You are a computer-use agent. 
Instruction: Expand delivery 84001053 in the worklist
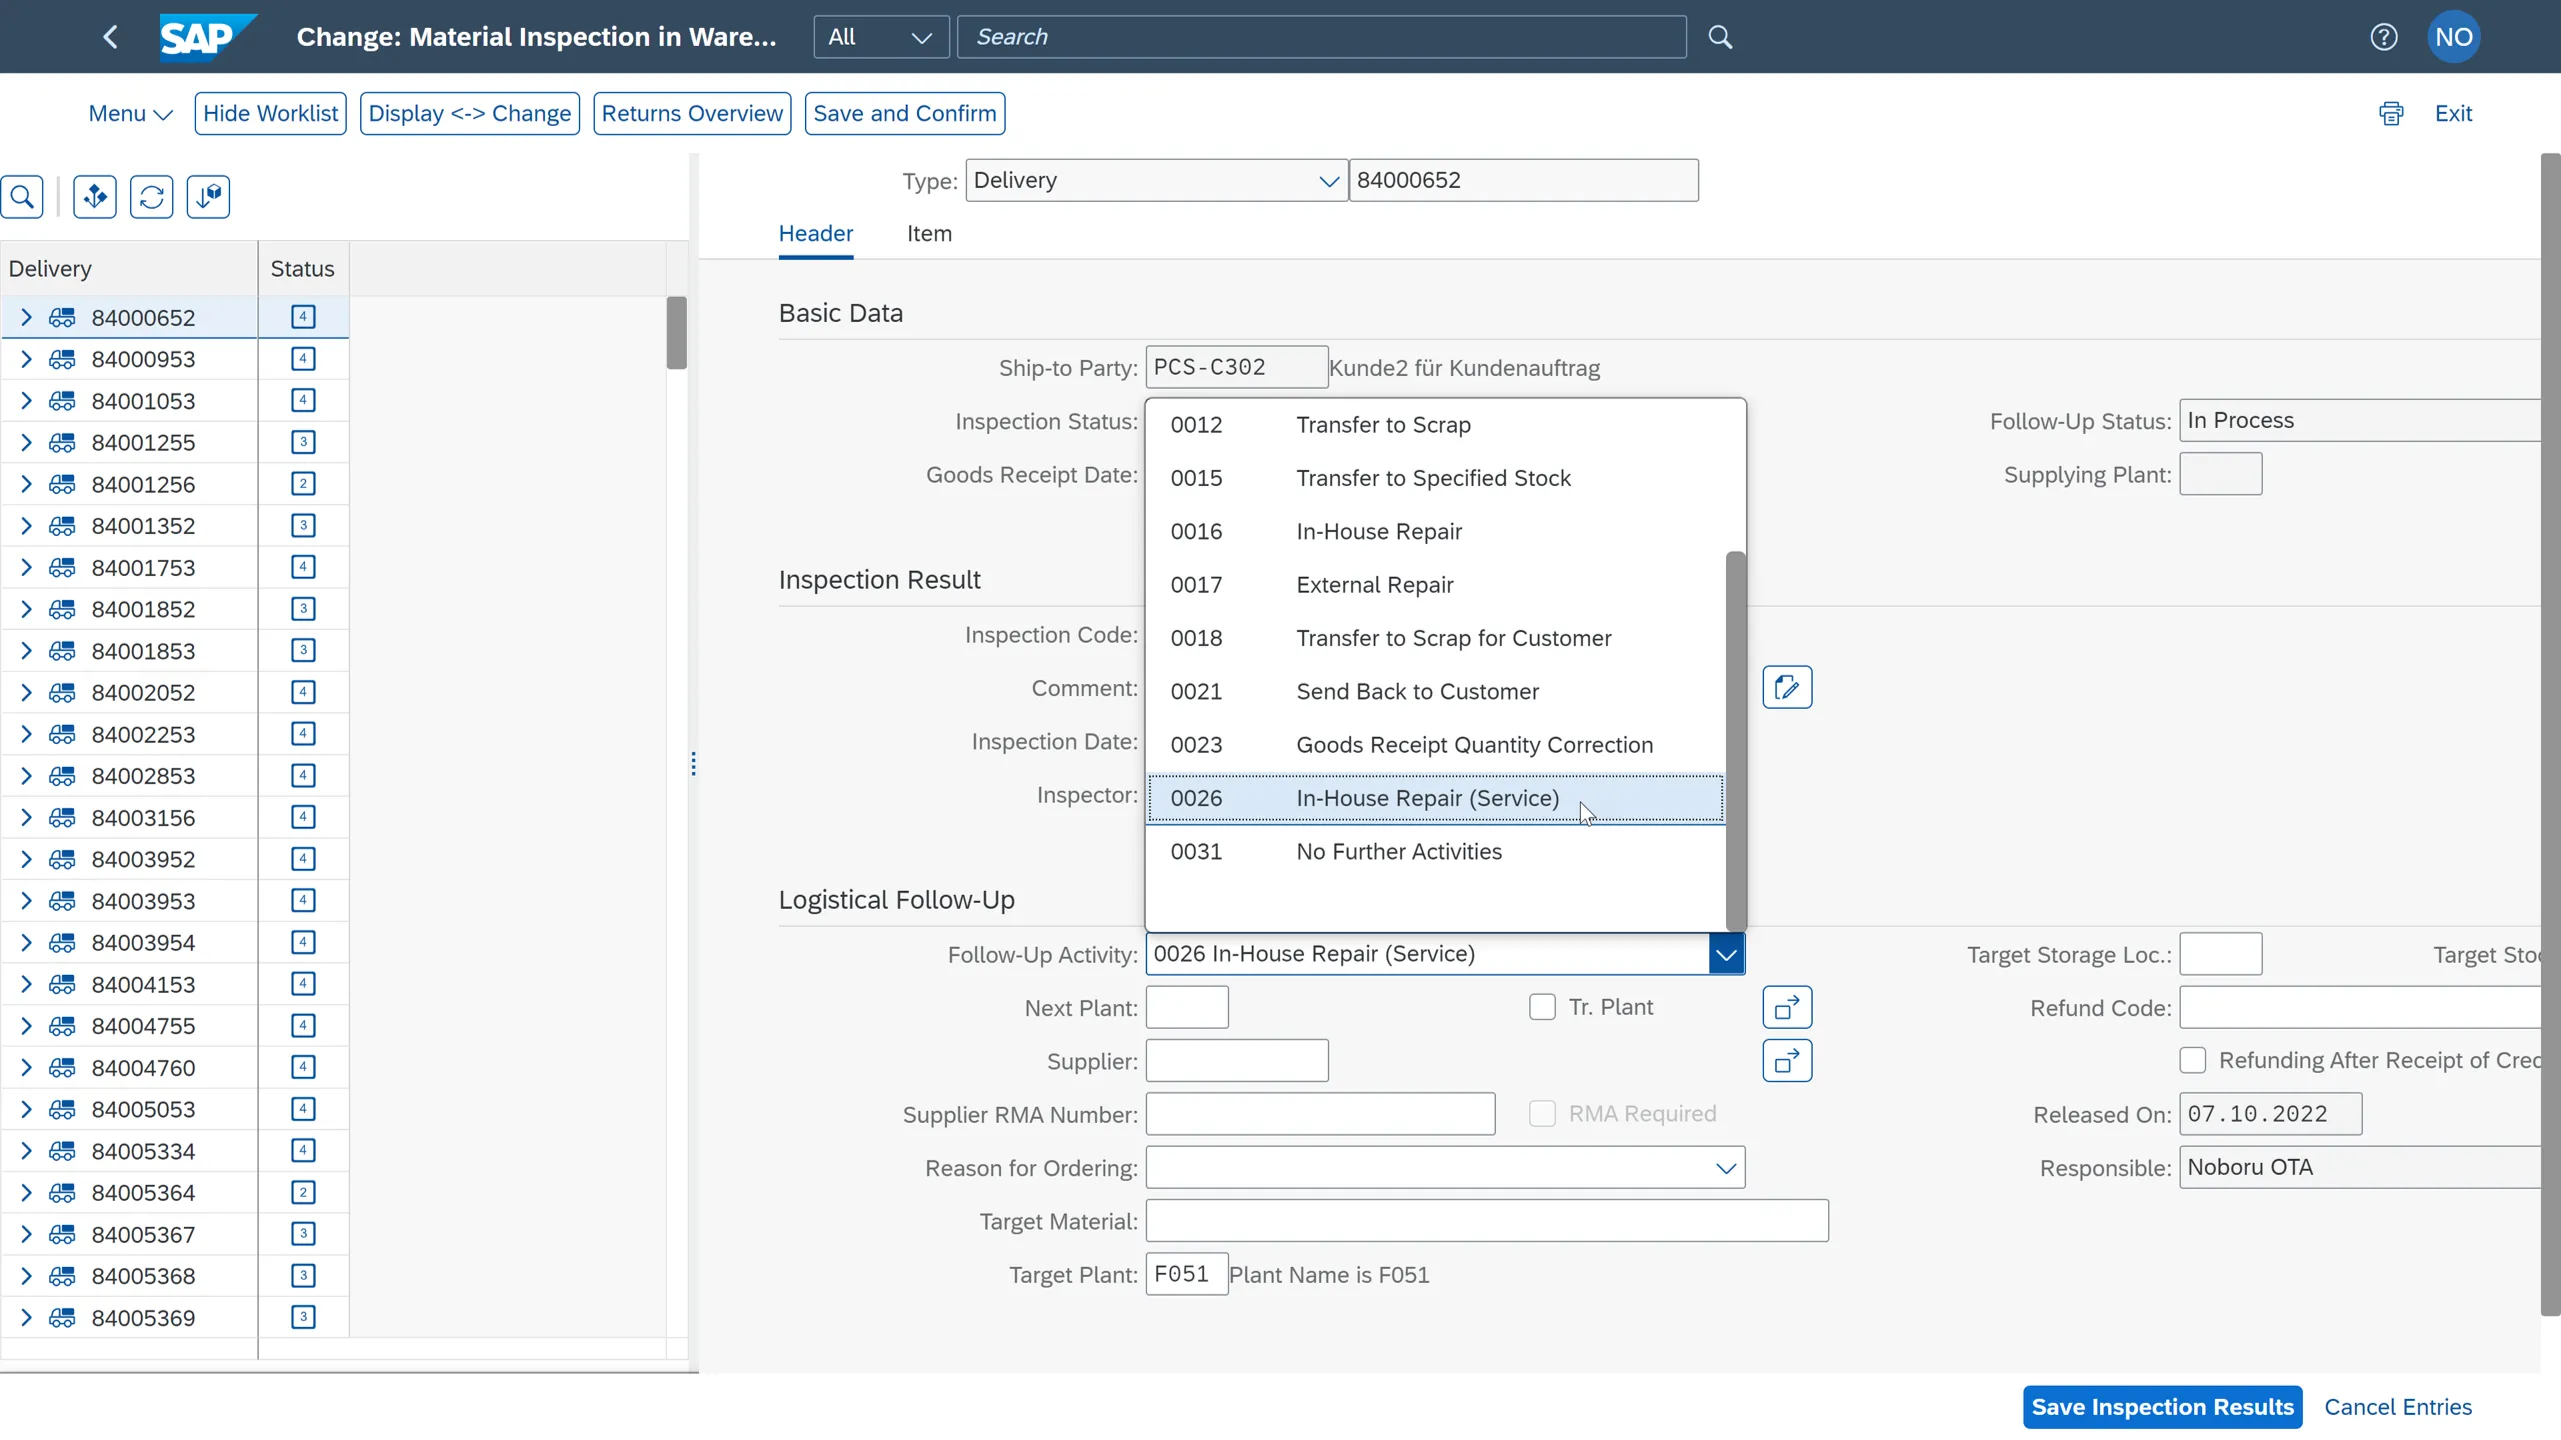click(x=26, y=400)
